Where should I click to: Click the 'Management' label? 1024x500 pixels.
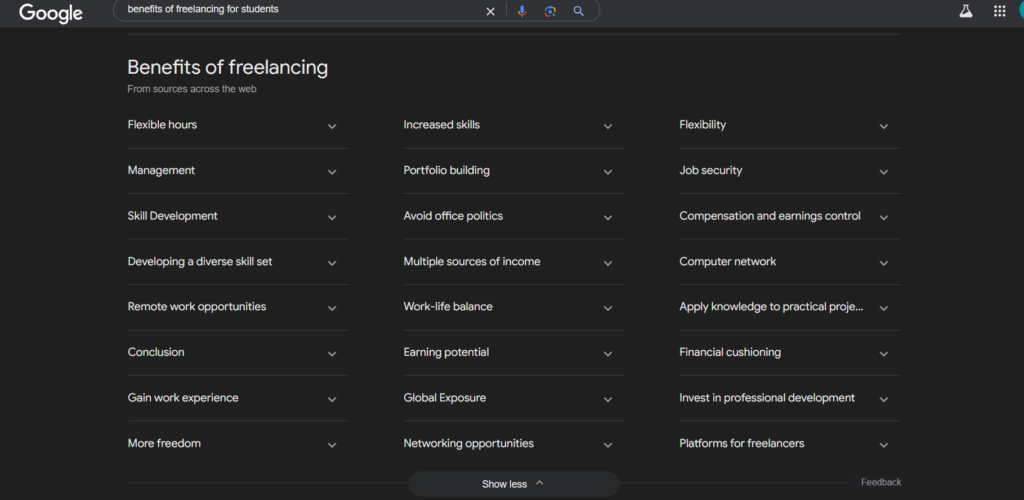pos(161,170)
